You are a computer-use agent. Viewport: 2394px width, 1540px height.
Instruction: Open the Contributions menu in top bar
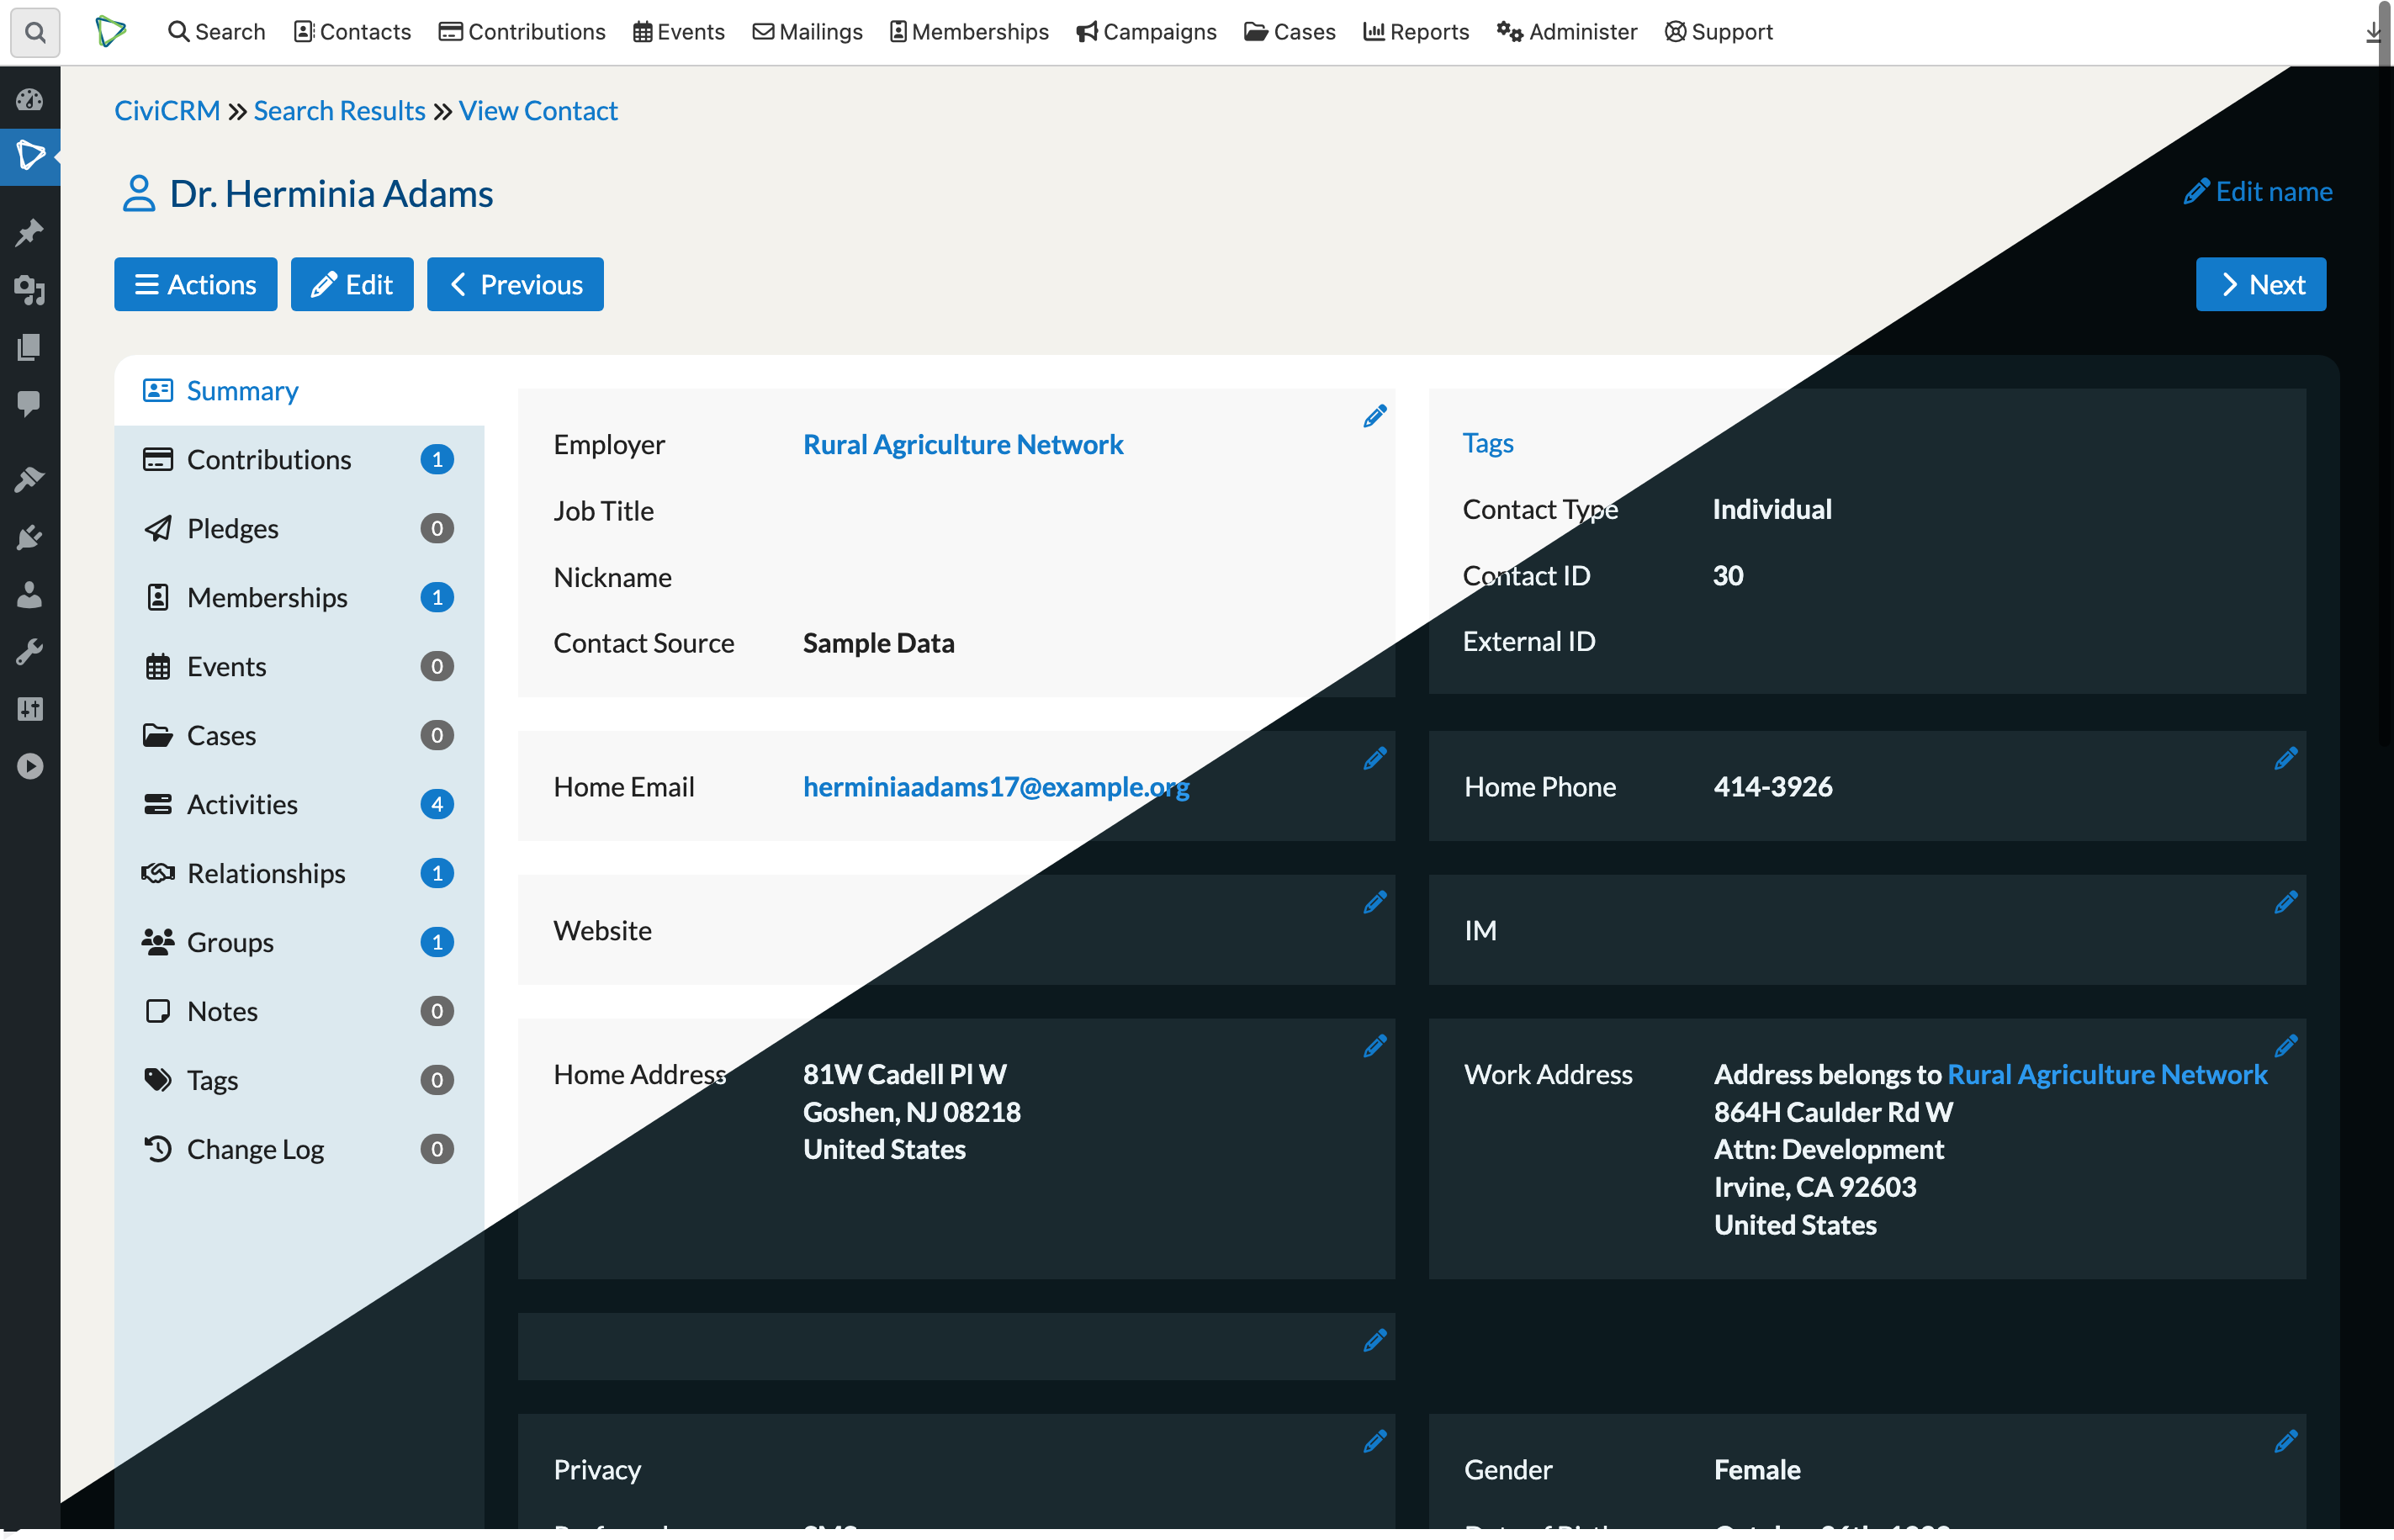[x=522, y=32]
